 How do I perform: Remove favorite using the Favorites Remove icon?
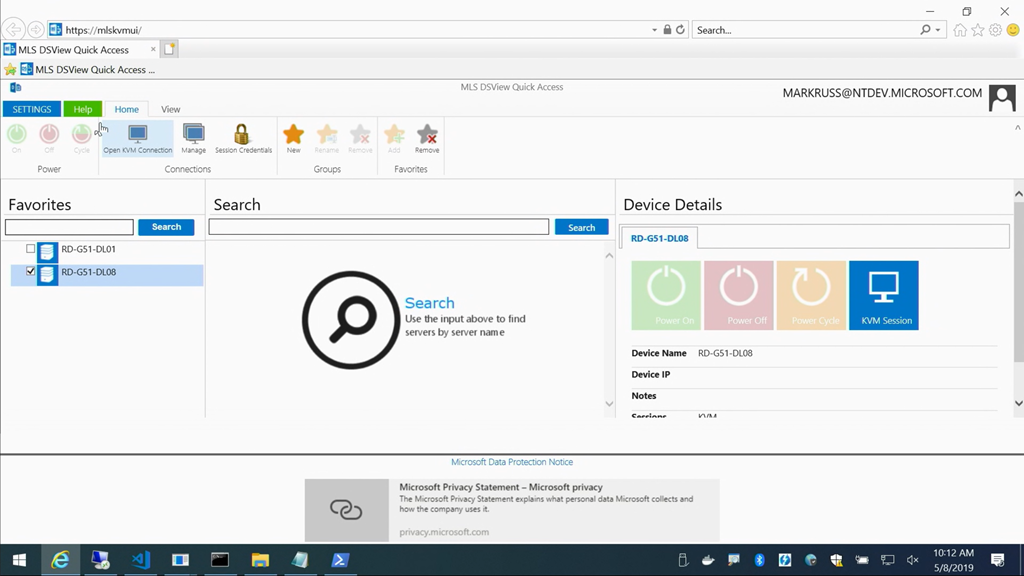(427, 138)
